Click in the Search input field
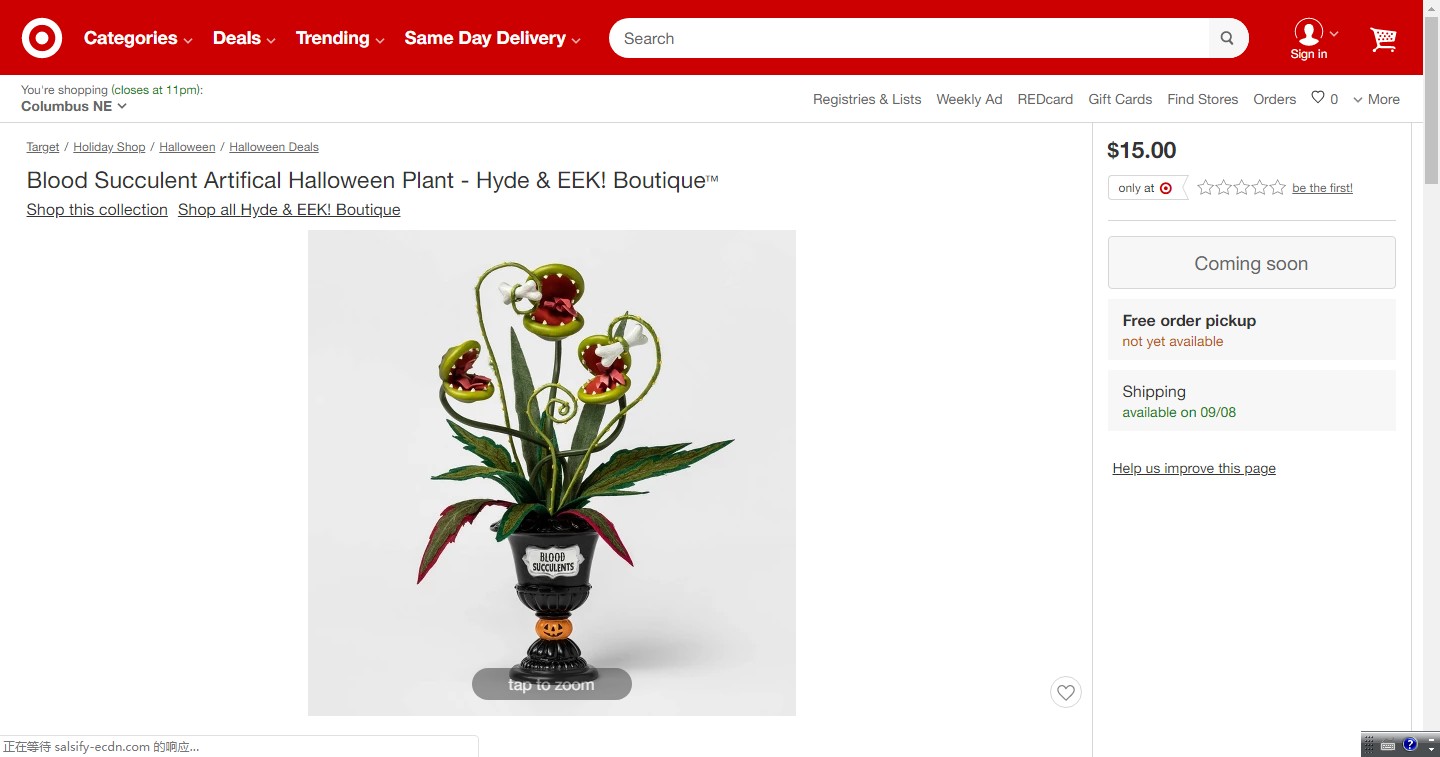Viewport: 1440px width, 757px height. point(910,38)
